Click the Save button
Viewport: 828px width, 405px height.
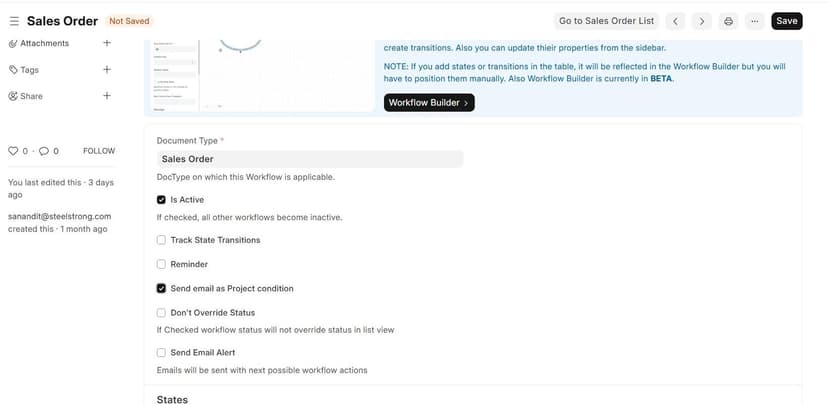pyautogui.click(x=787, y=21)
